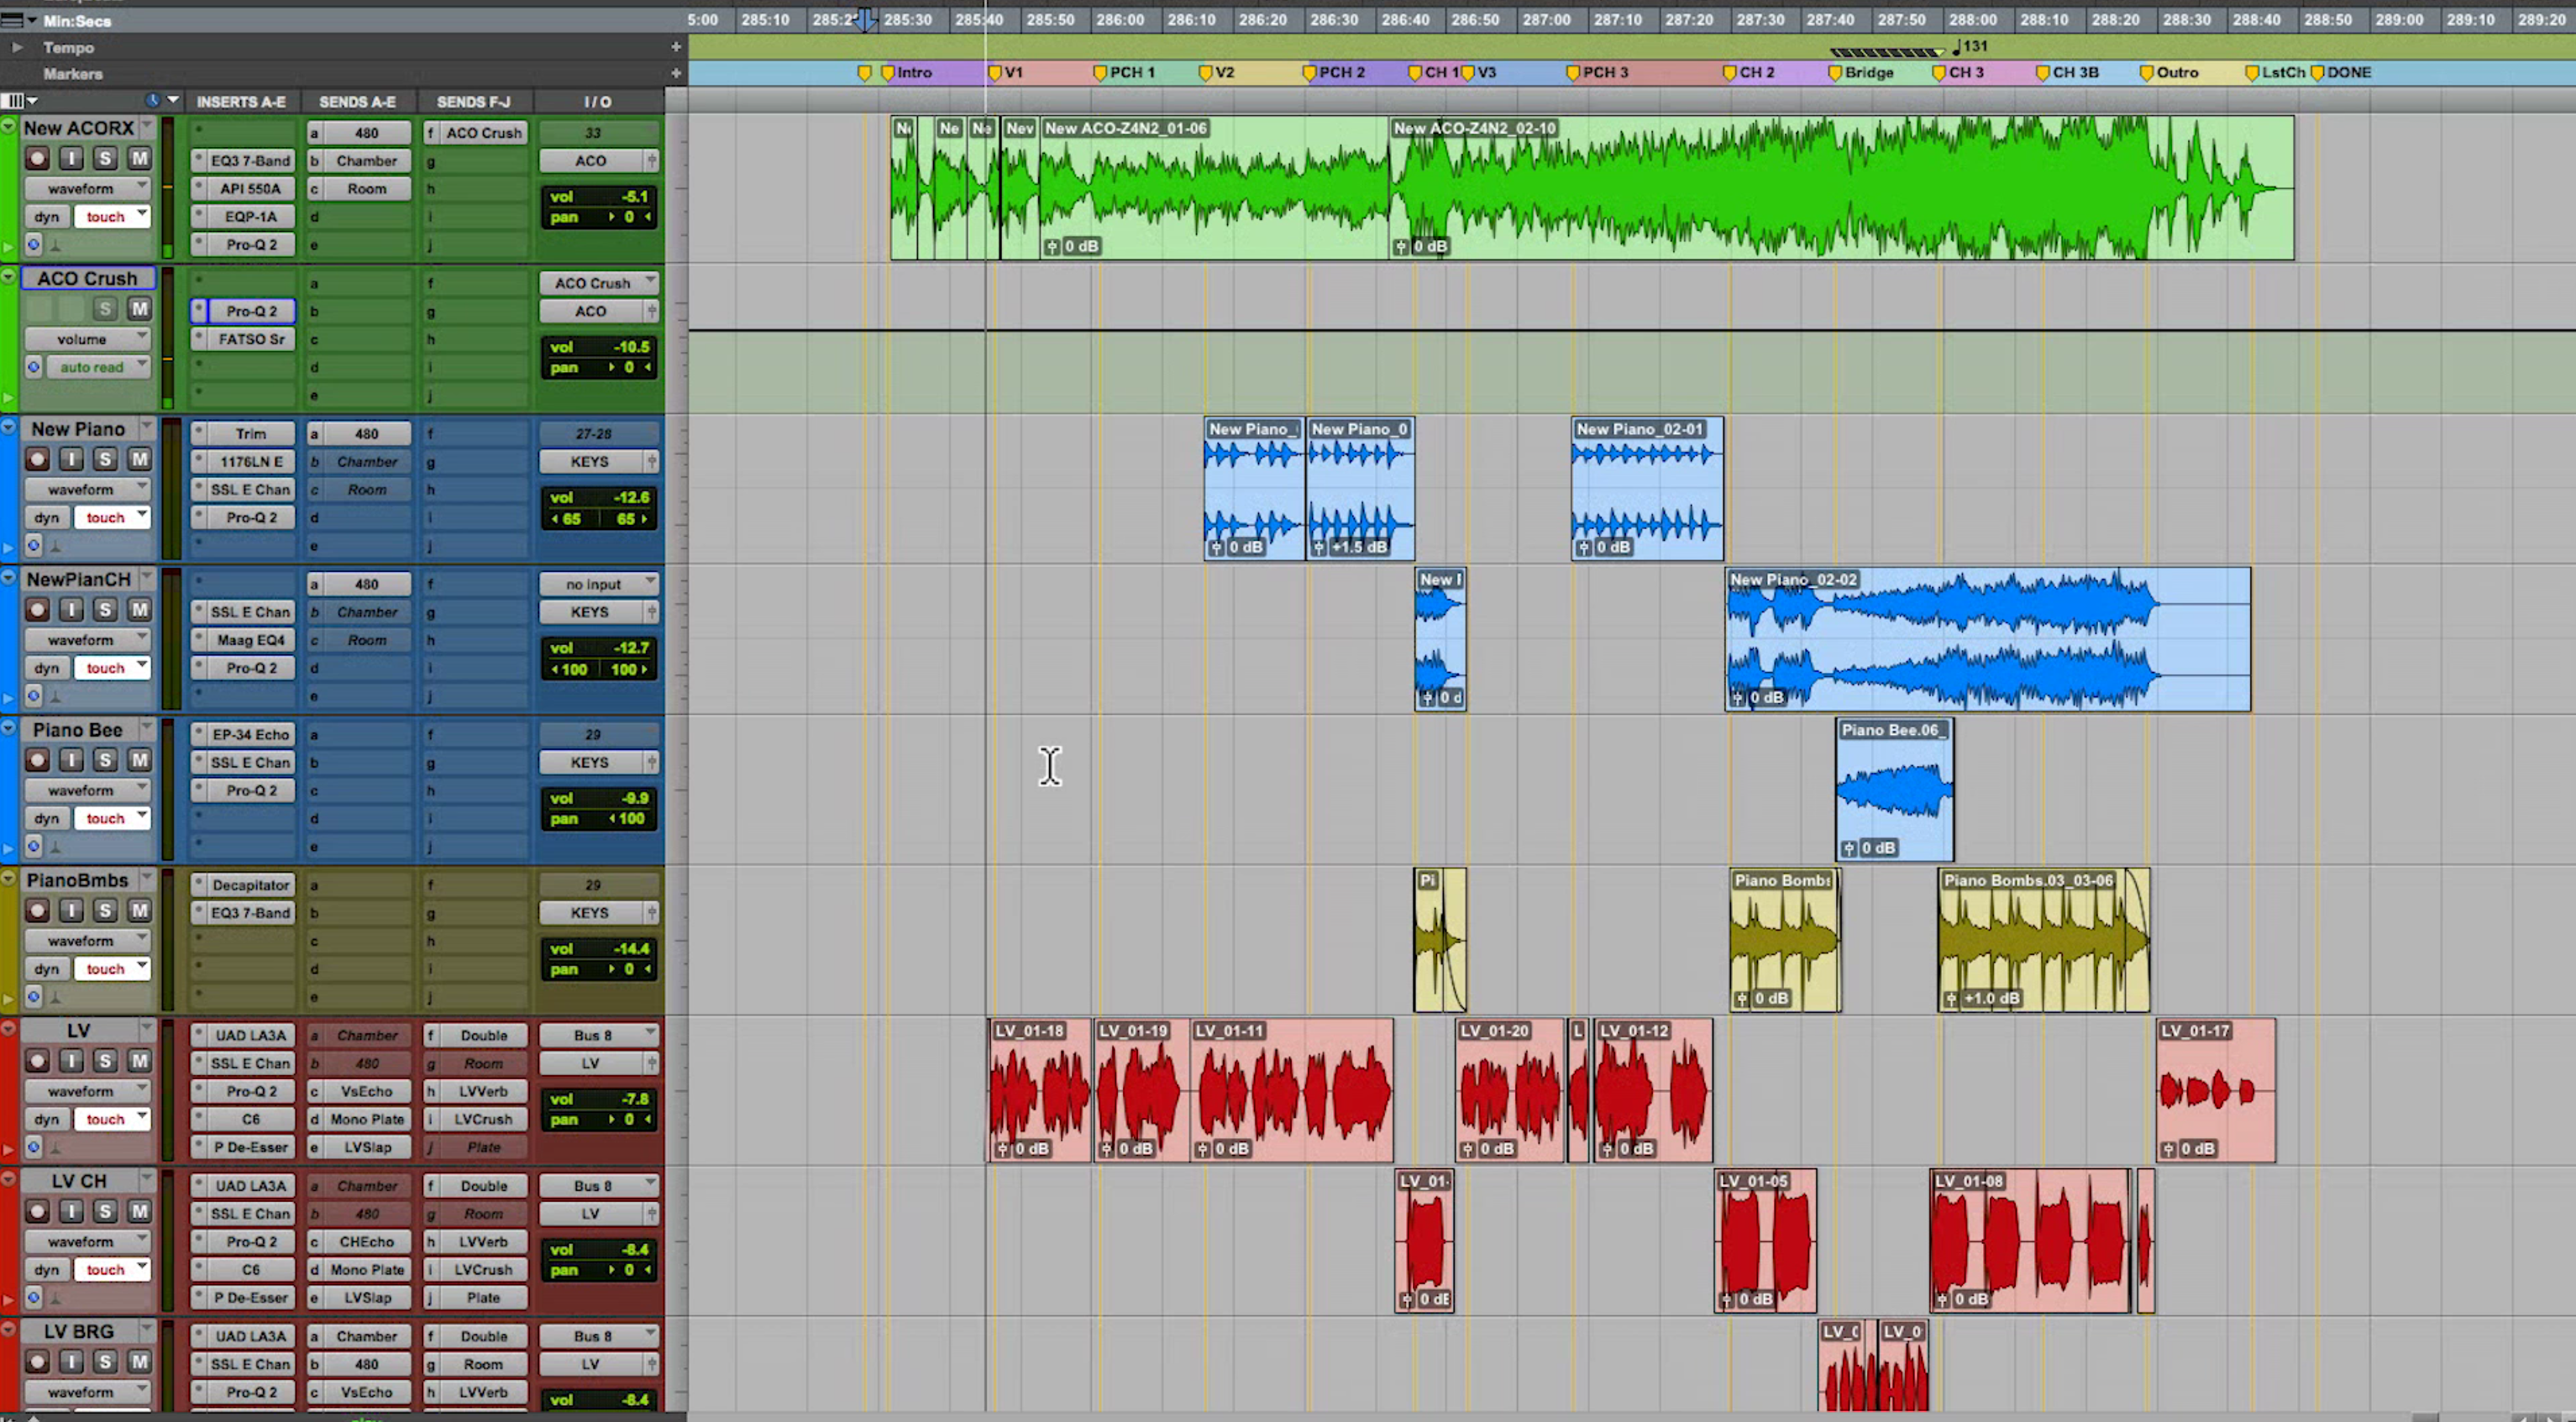Viewport: 2576px width, 1422px height.
Task: Record-enable the New Piano track
Action: (37, 459)
